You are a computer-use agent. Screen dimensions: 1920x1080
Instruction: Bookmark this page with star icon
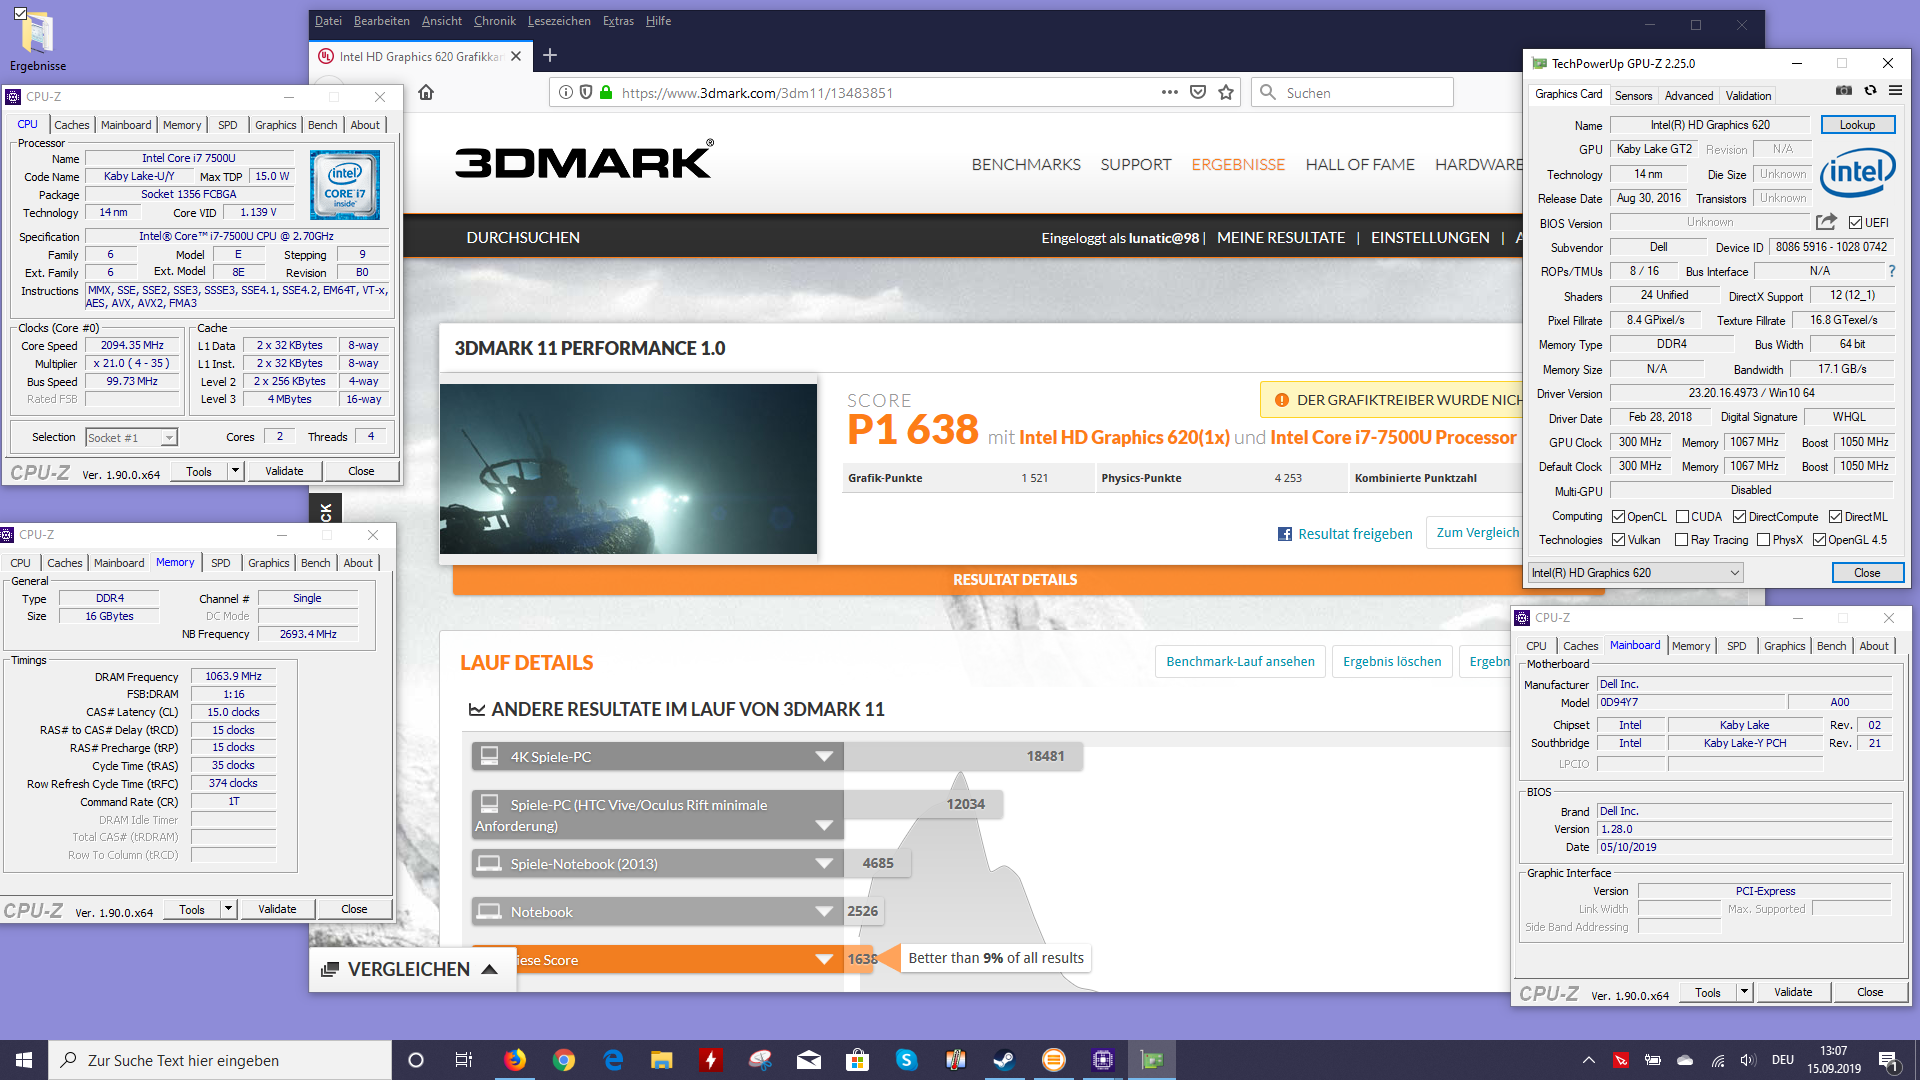1226,93
